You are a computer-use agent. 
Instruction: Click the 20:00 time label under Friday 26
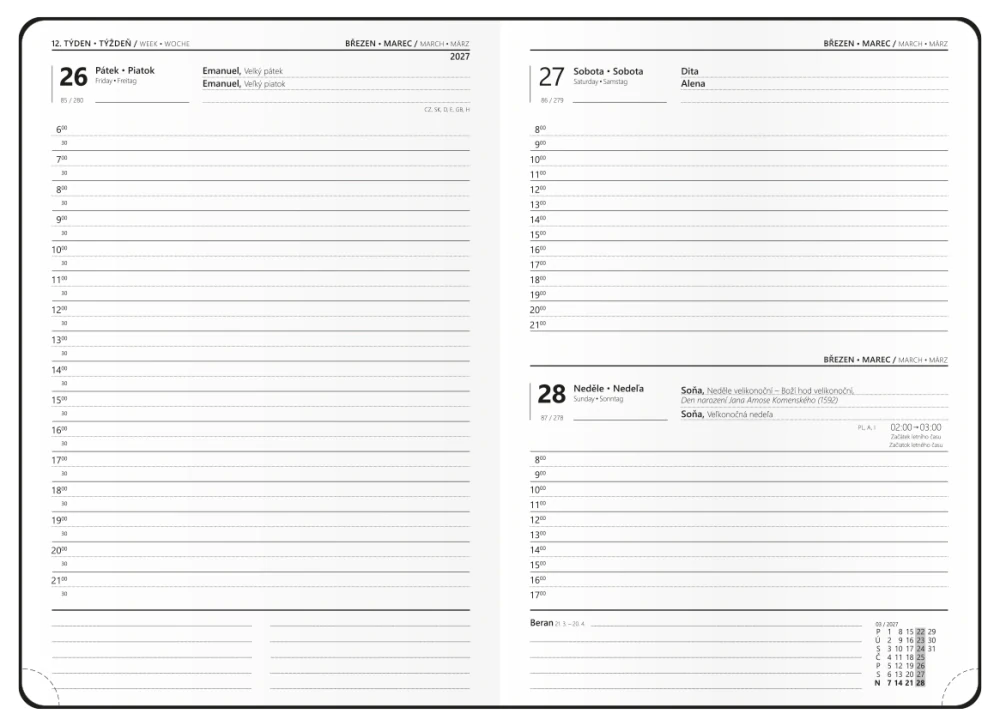[x=59, y=551]
